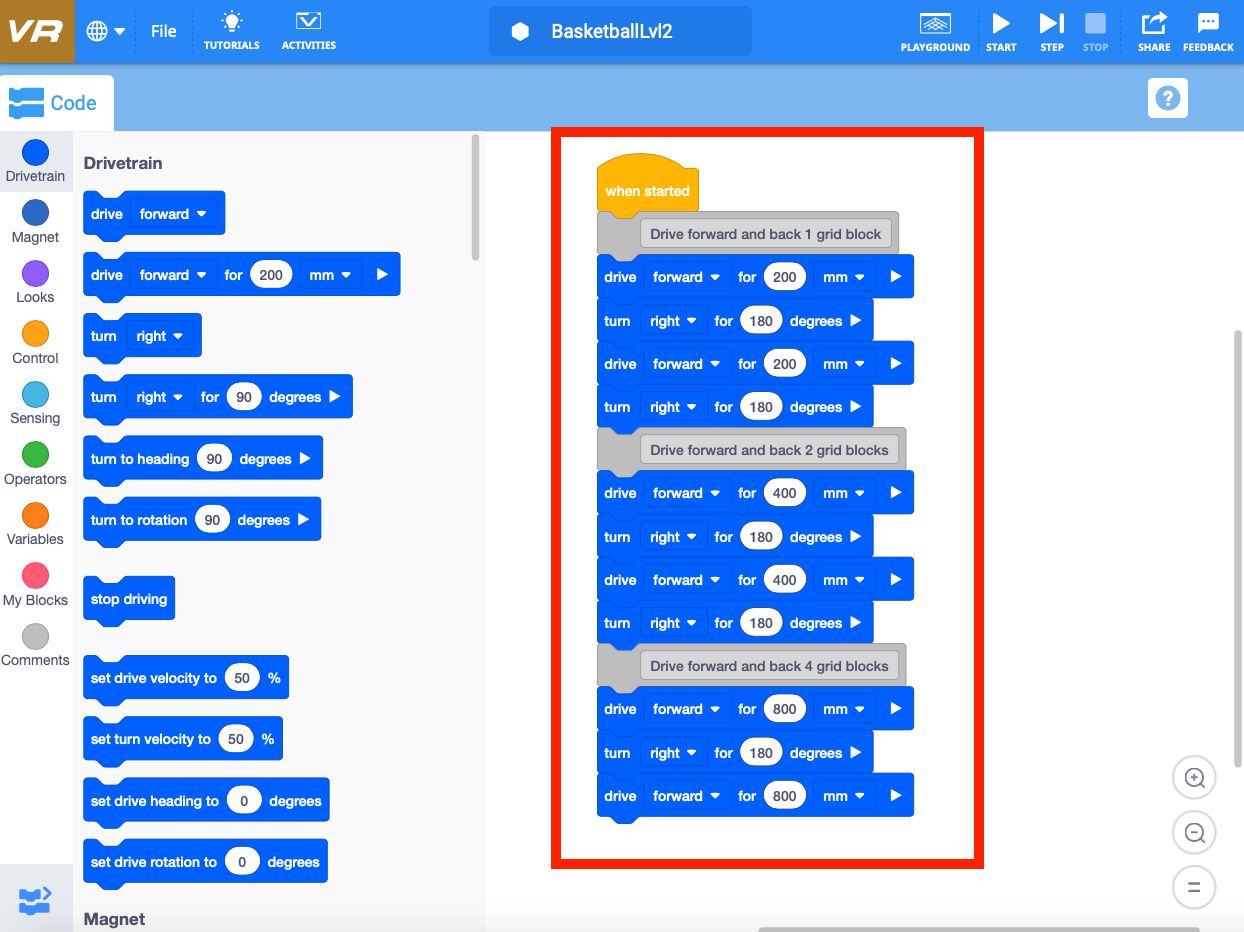Switch to the Code tab

(x=57, y=101)
